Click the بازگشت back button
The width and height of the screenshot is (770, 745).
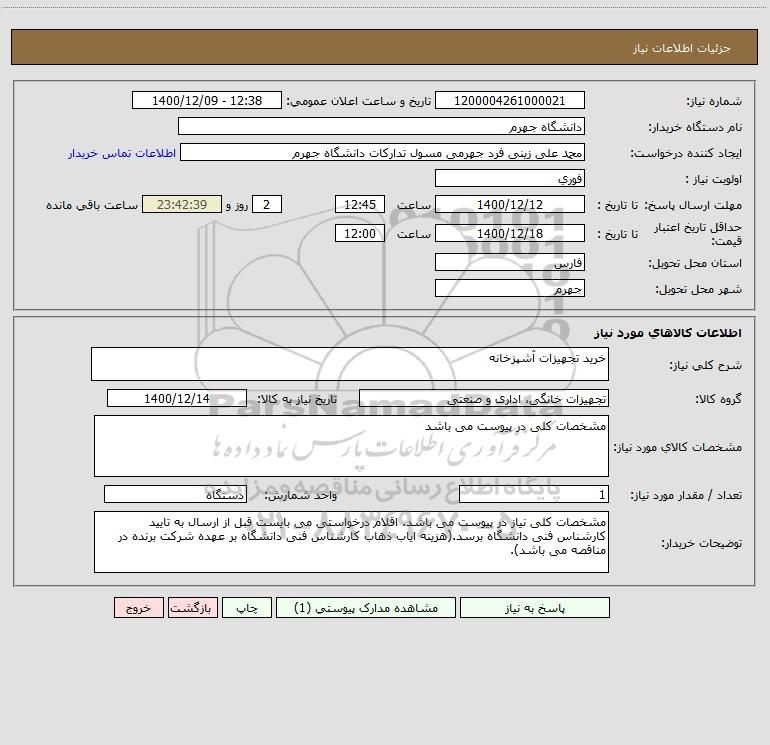192,608
